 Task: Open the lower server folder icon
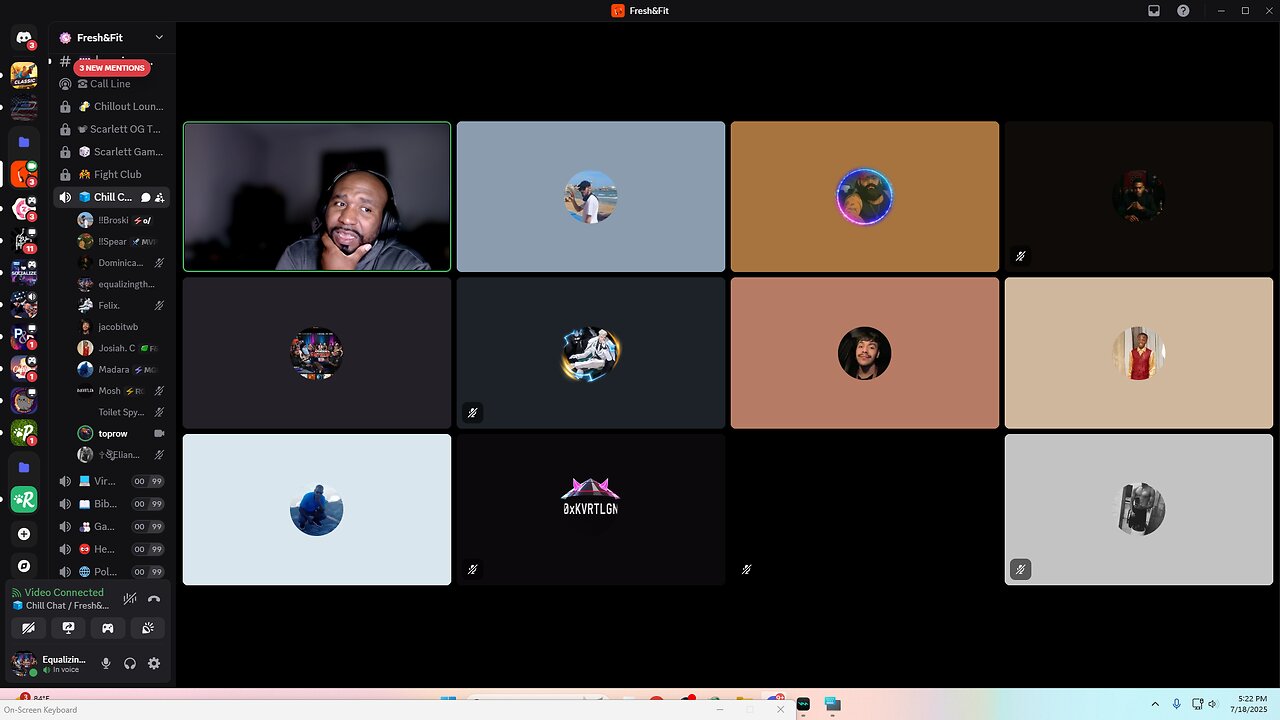[x=24, y=467]
